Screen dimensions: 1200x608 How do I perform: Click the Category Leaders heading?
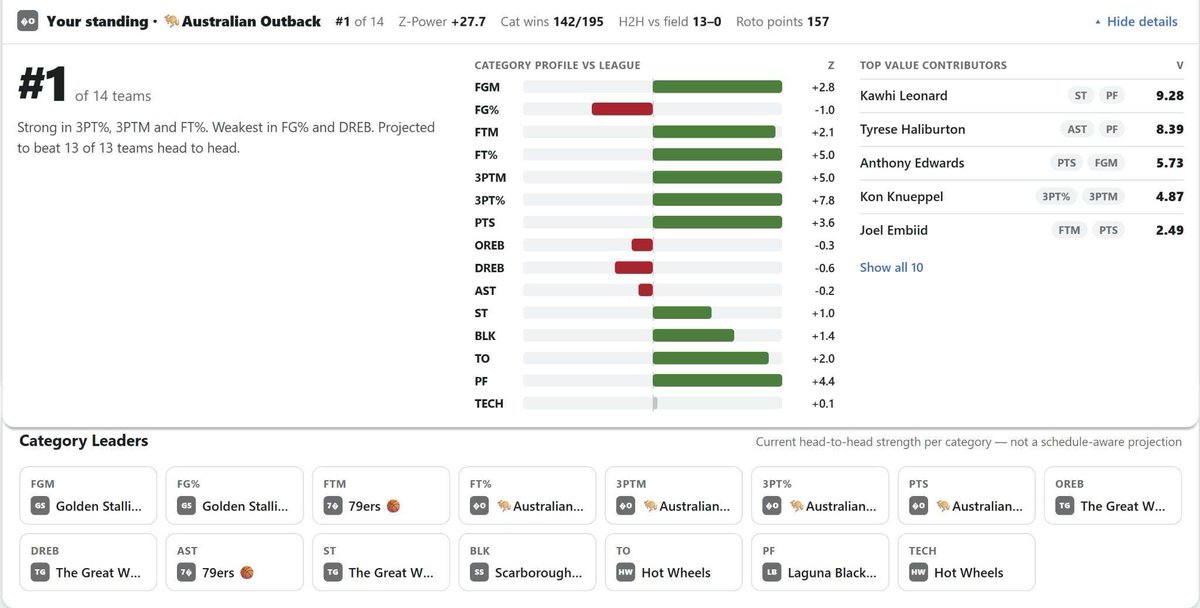click(84, 441)
